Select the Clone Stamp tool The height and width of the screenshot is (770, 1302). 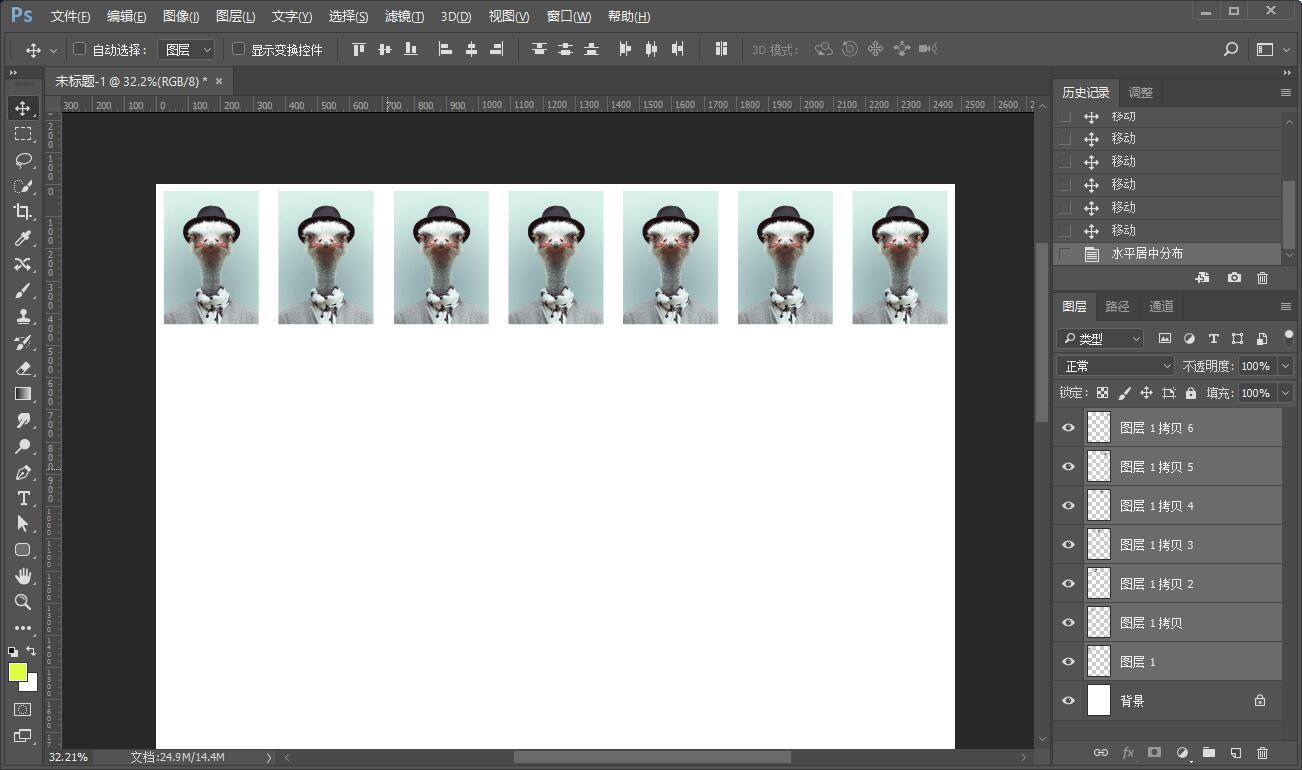coord(23,316)
